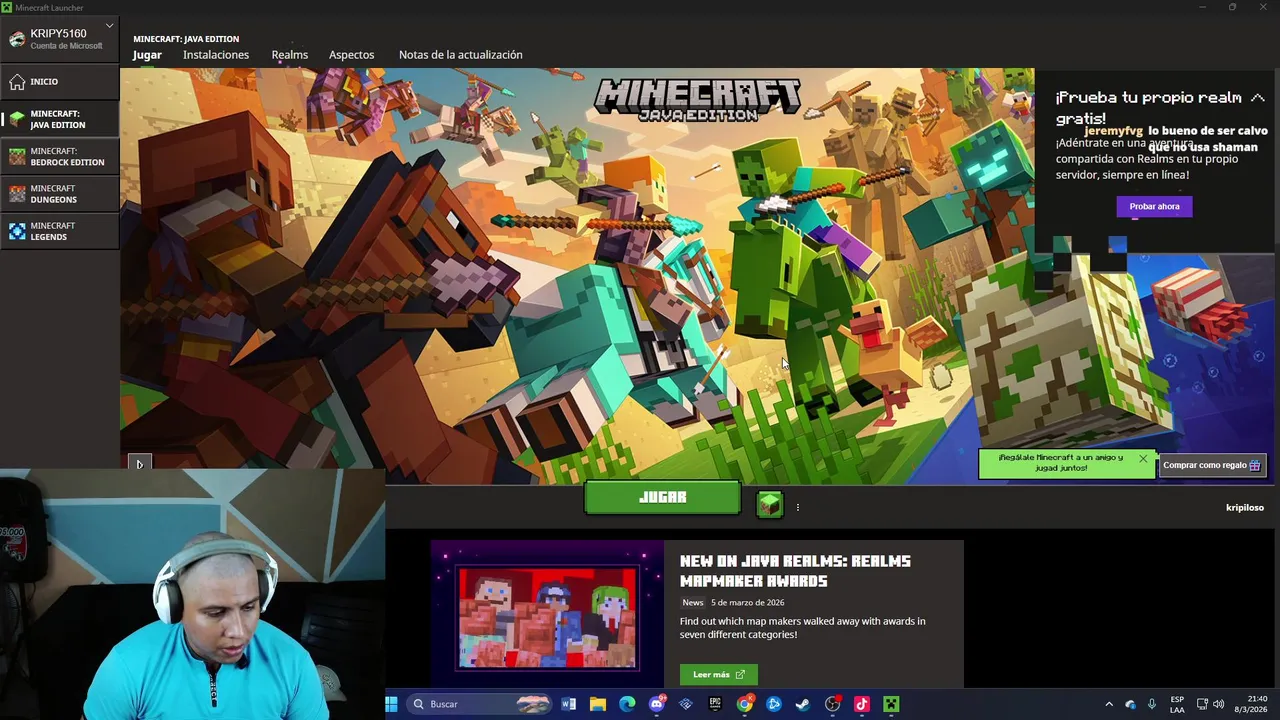1280x720 pixels.
Task: Open the three-dot options next to JUGAR
Action: pyautogui.click(x=798, y=507)
